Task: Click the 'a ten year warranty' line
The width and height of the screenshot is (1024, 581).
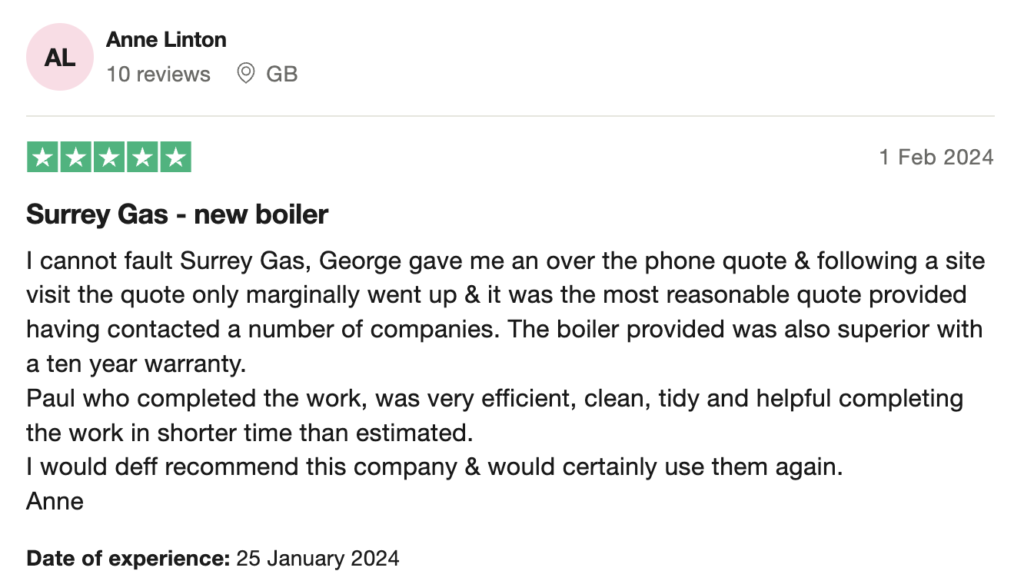Action: tap(138, 364)
